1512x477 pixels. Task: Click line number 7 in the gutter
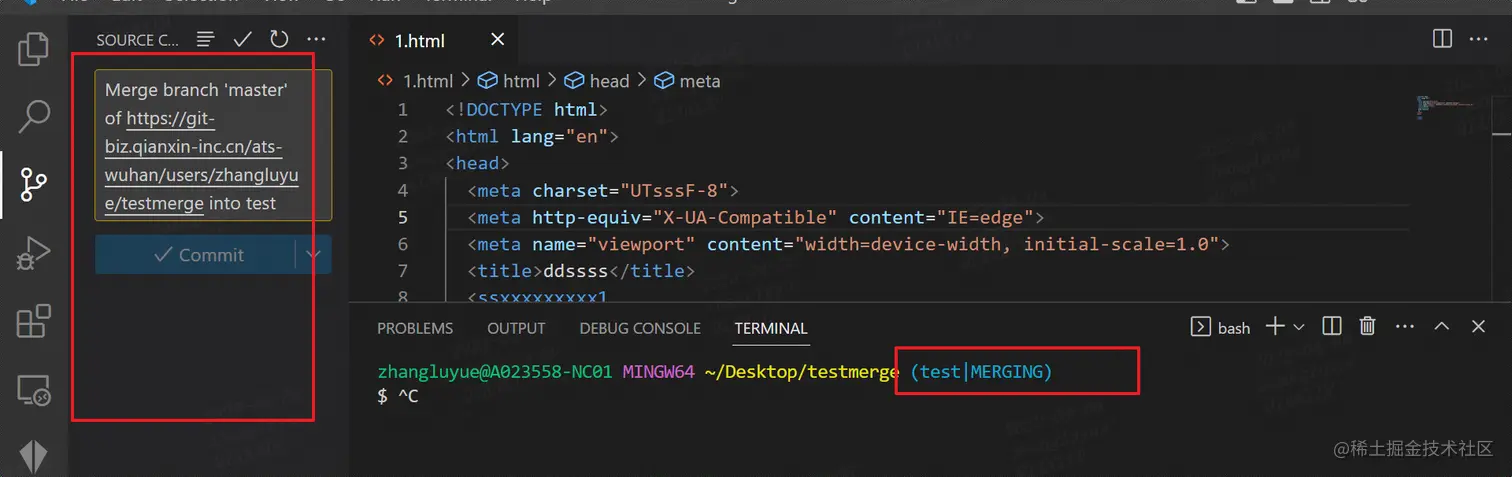[x=402, y=271]
